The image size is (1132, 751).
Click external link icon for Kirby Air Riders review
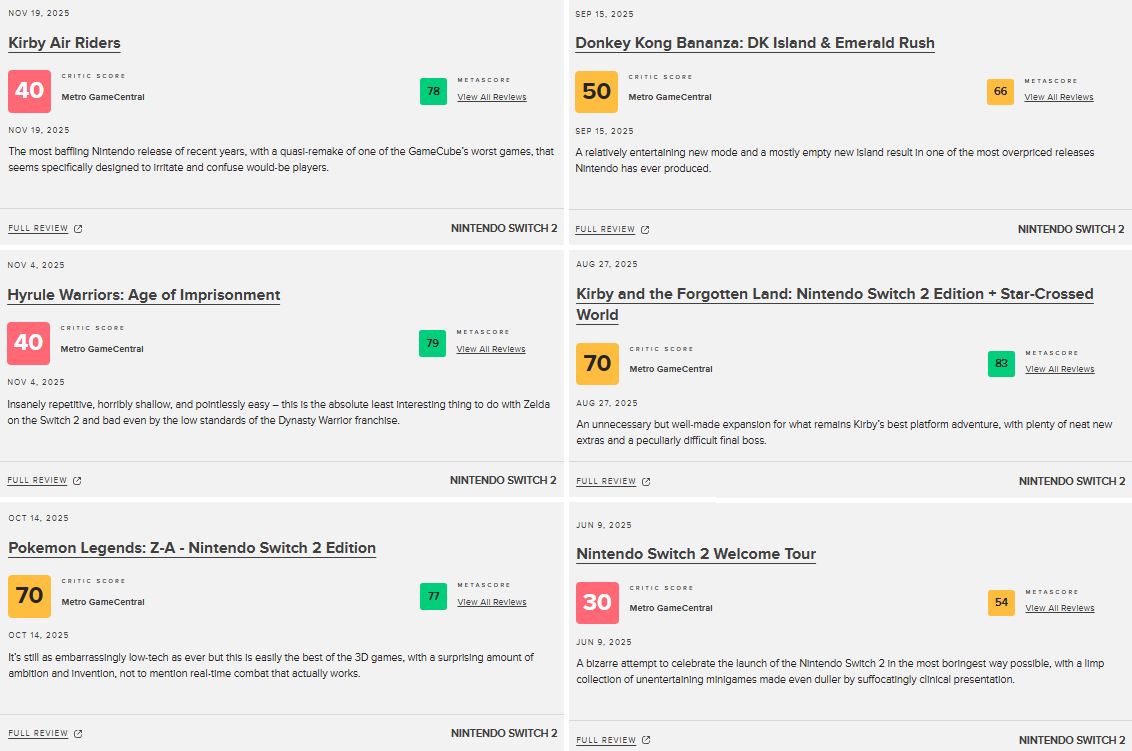78,229
